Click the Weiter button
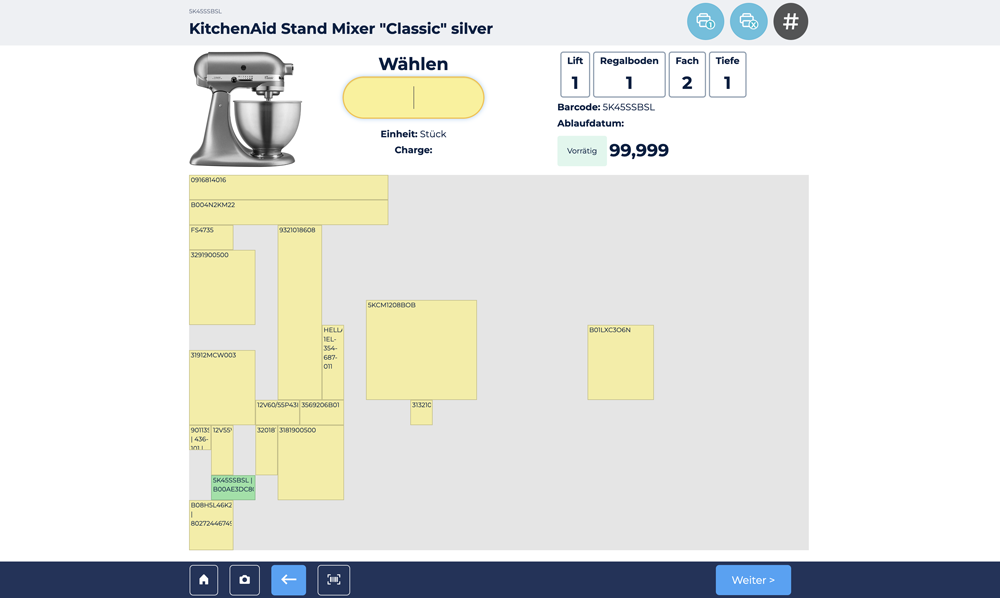The height and width of the screenshot is (598, 1000). (x=752, y=580)
